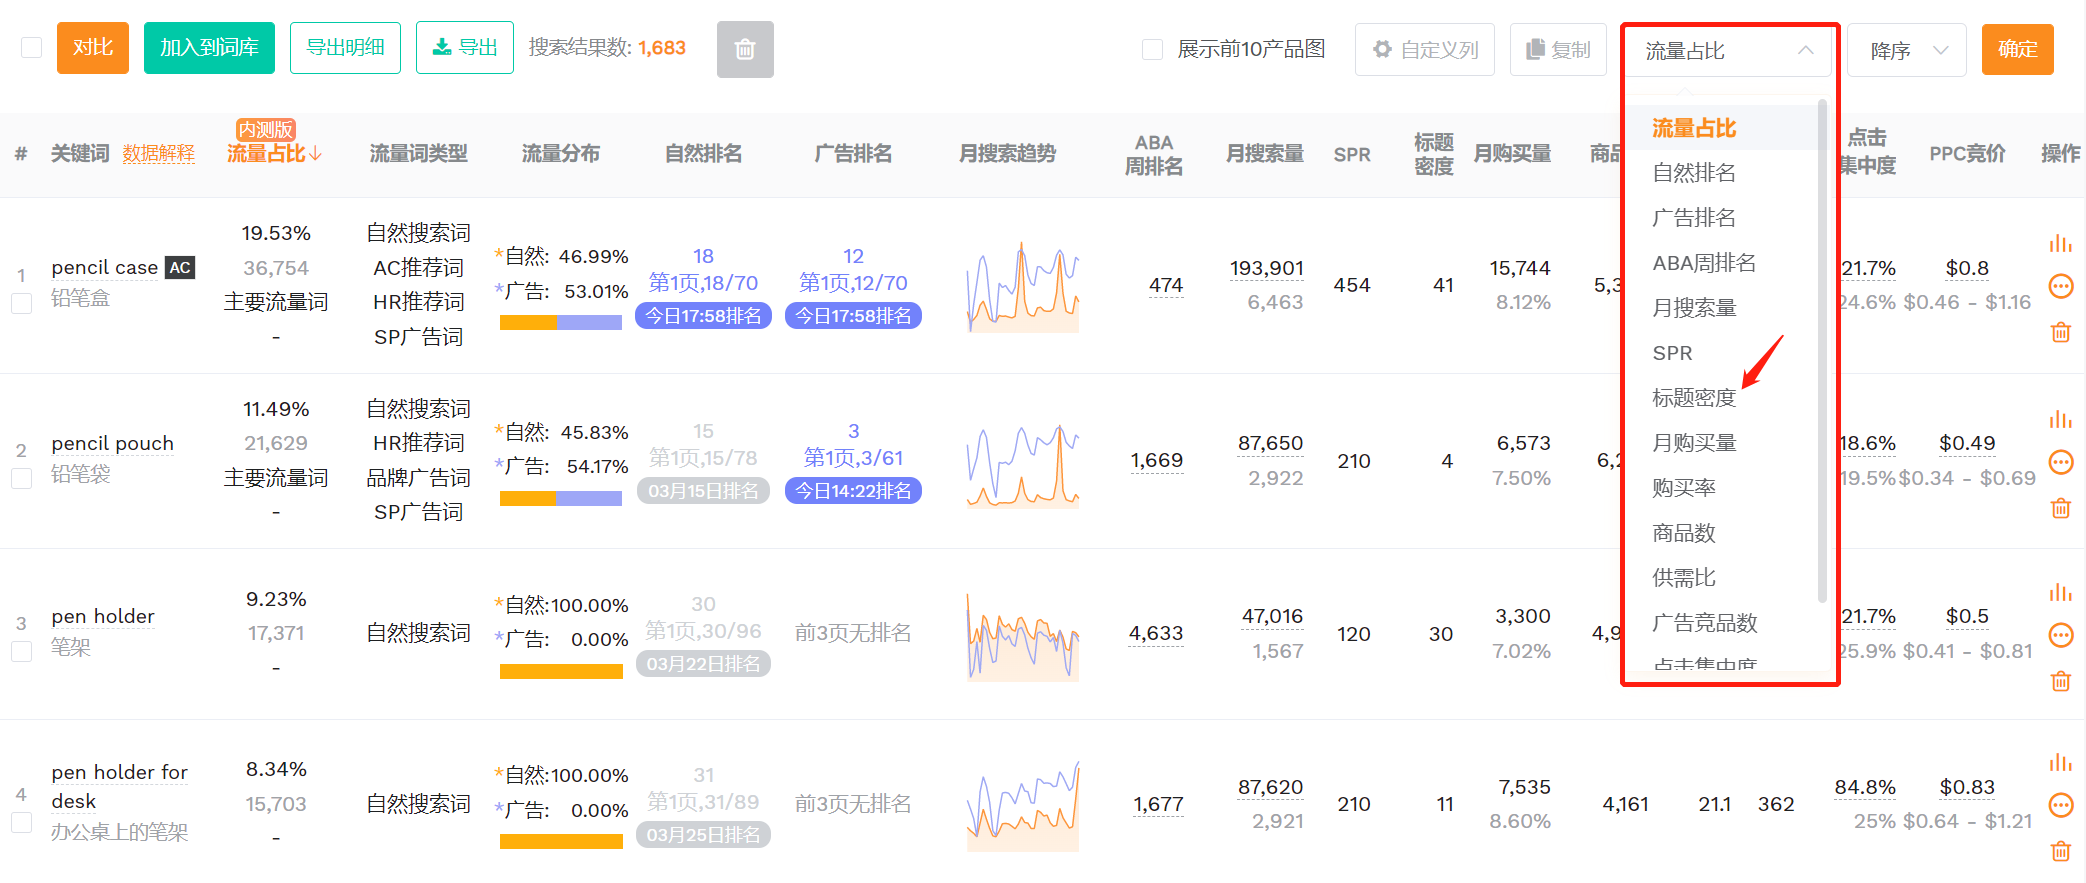Choose 月购买量 option in the list
The height and width of the screenshot is (883, 2086).
(1694, 443)
